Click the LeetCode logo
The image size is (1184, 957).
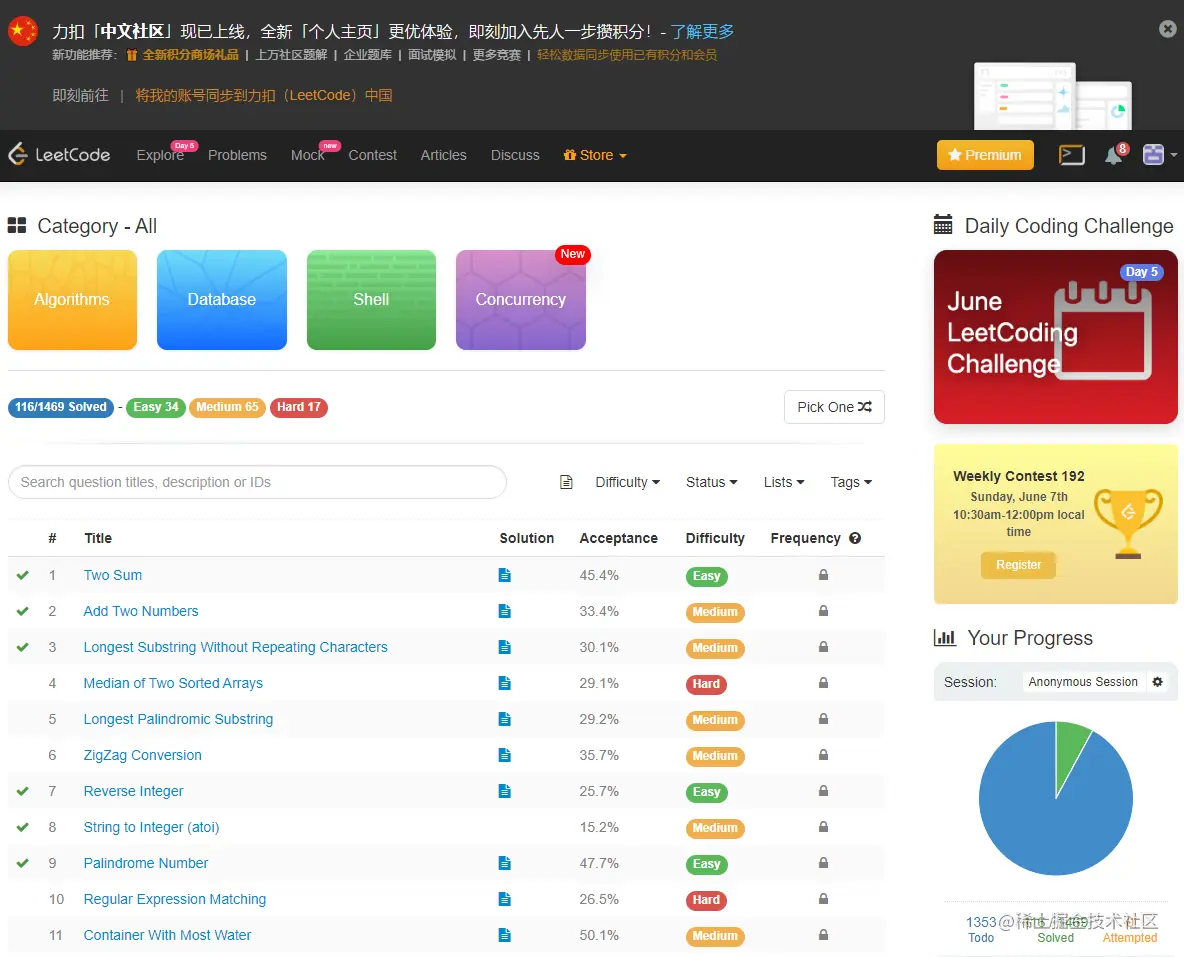click(59, 155)
